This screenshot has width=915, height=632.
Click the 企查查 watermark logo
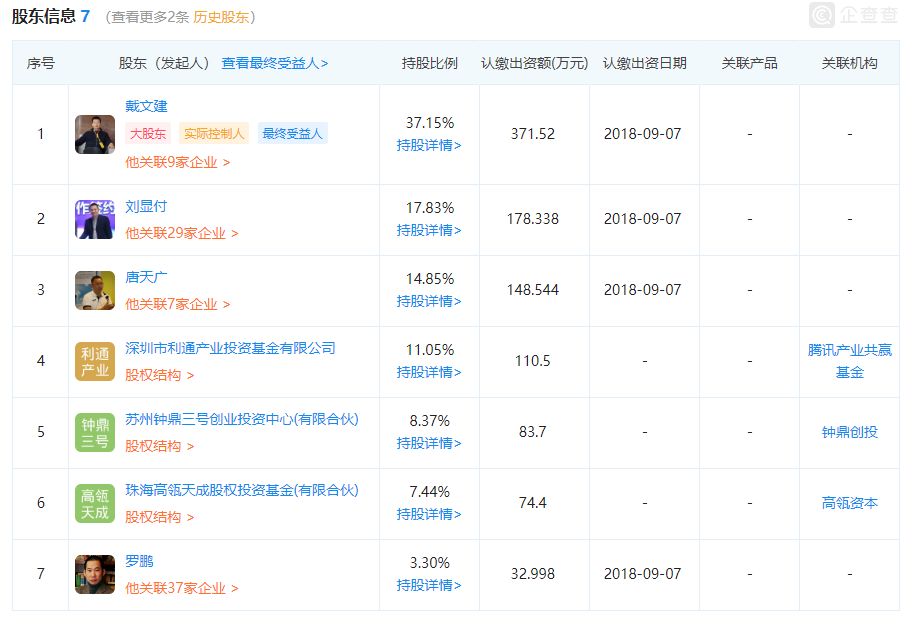tap(854, 15)
